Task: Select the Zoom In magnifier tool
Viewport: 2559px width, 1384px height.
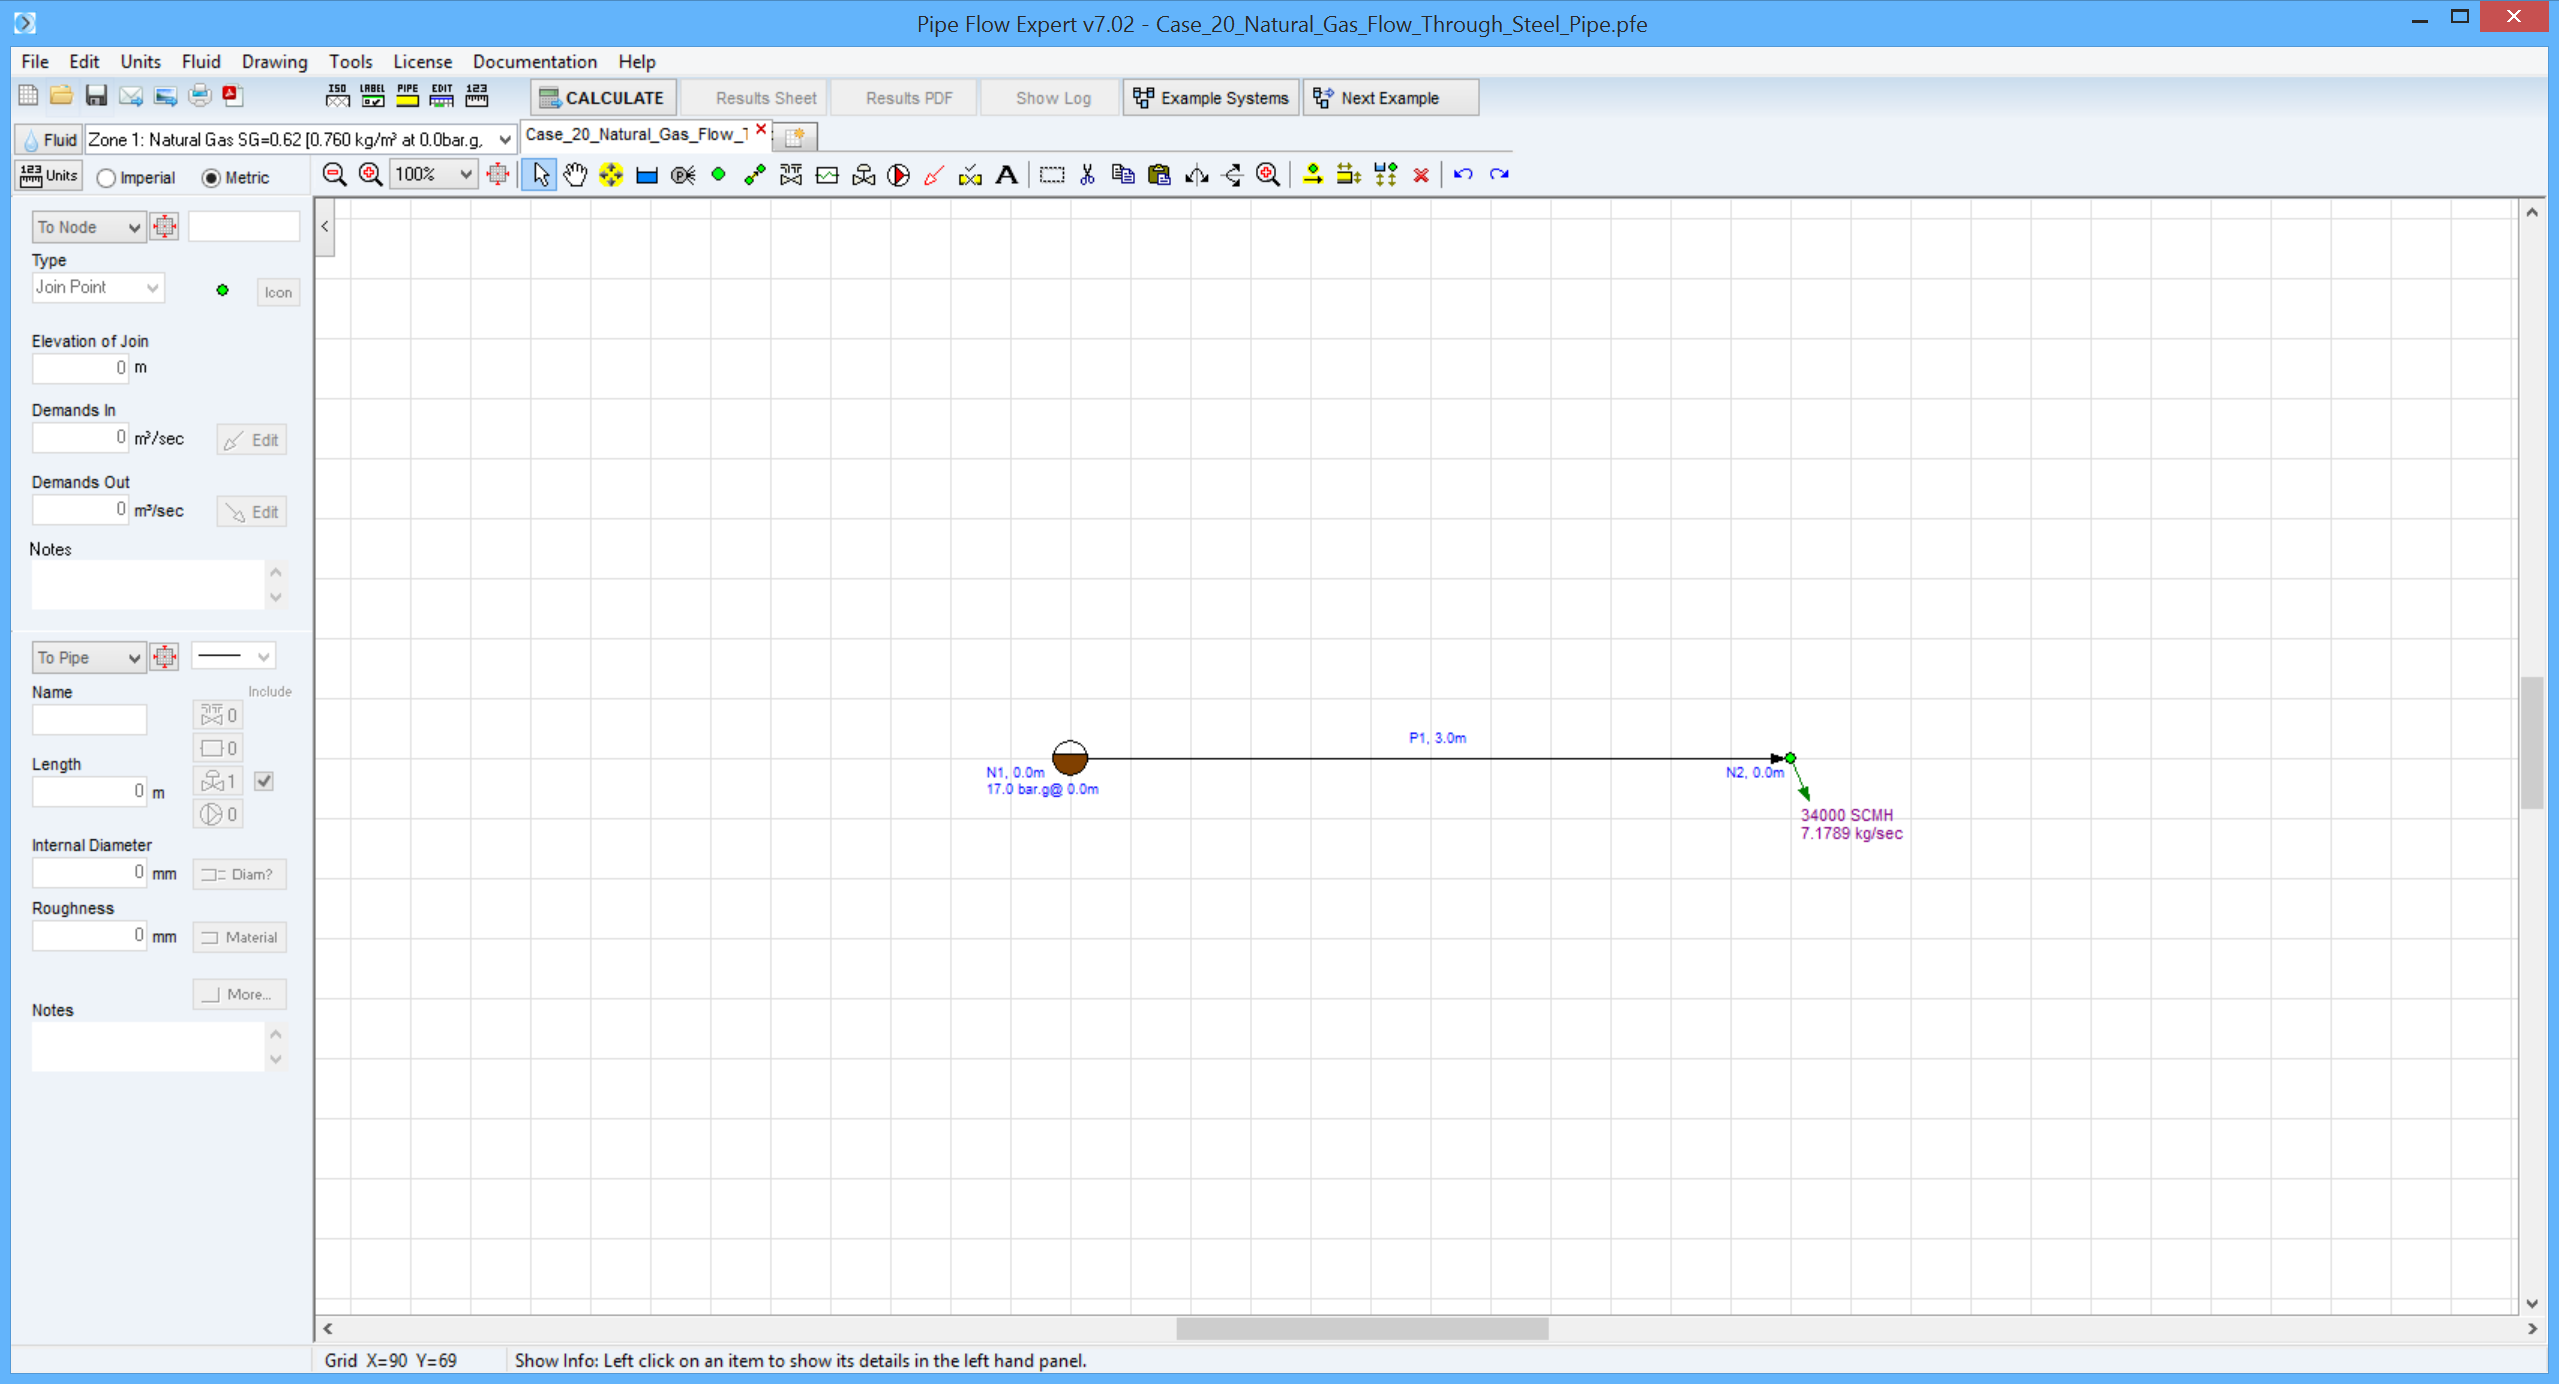Action: click(x=371, y=175)
